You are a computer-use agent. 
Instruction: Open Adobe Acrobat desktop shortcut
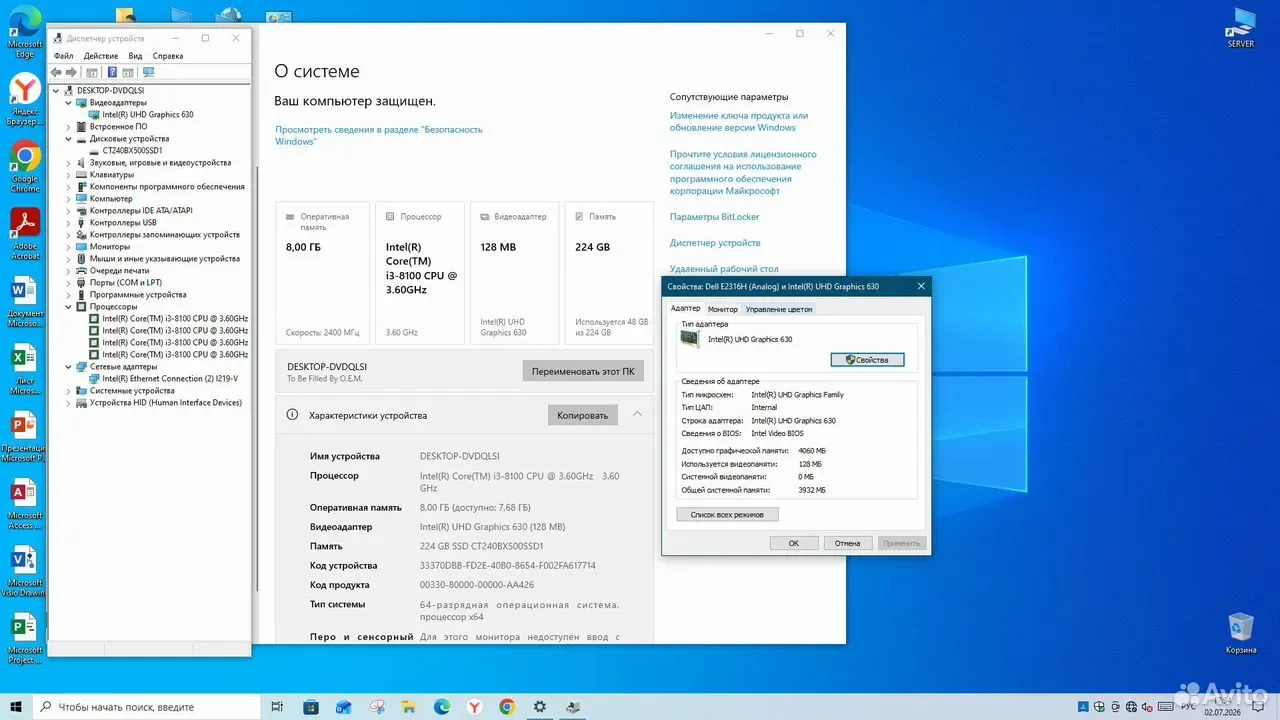click(x=25, y=234)
